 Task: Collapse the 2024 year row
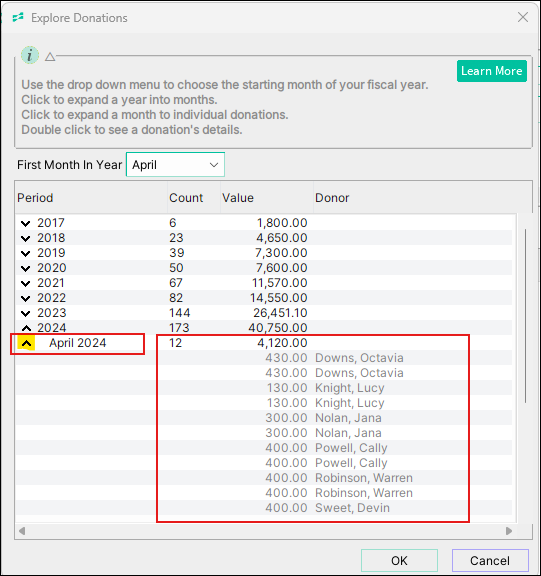26,328
